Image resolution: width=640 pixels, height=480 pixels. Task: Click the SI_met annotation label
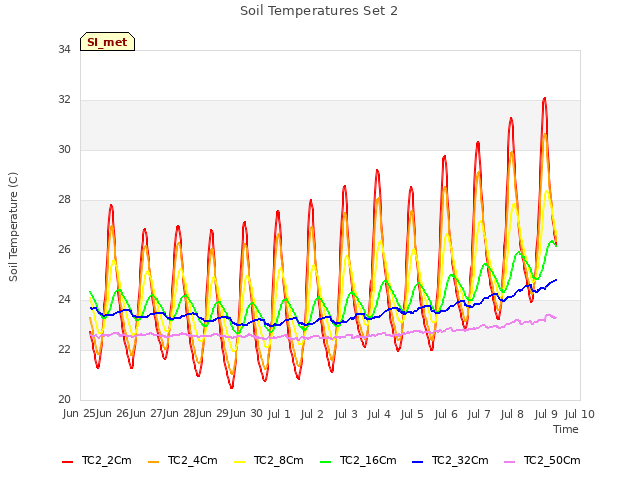click(x=107, y=42)
